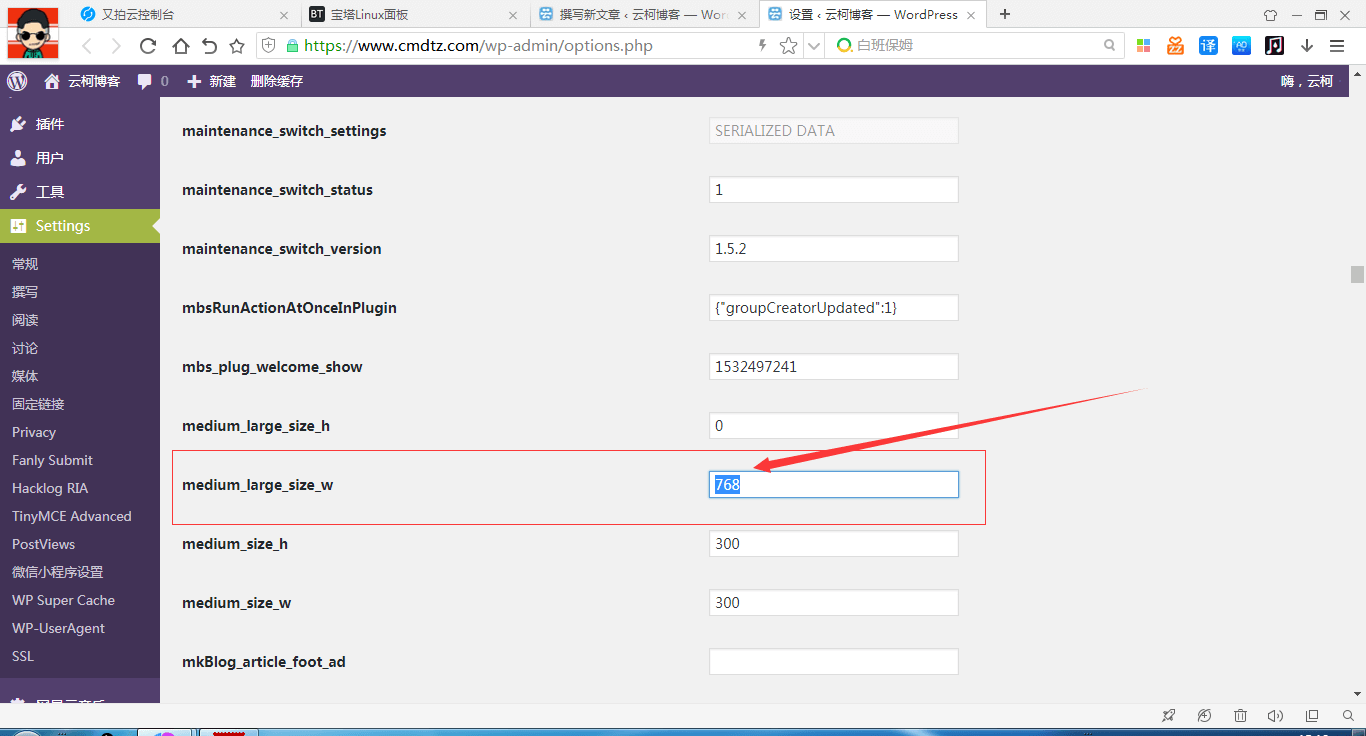Click the WordPress logo in admin bar
Image resolution: width=1366 pixels, height=736 pixels.
pyautogui.click(x=17, y=81)
